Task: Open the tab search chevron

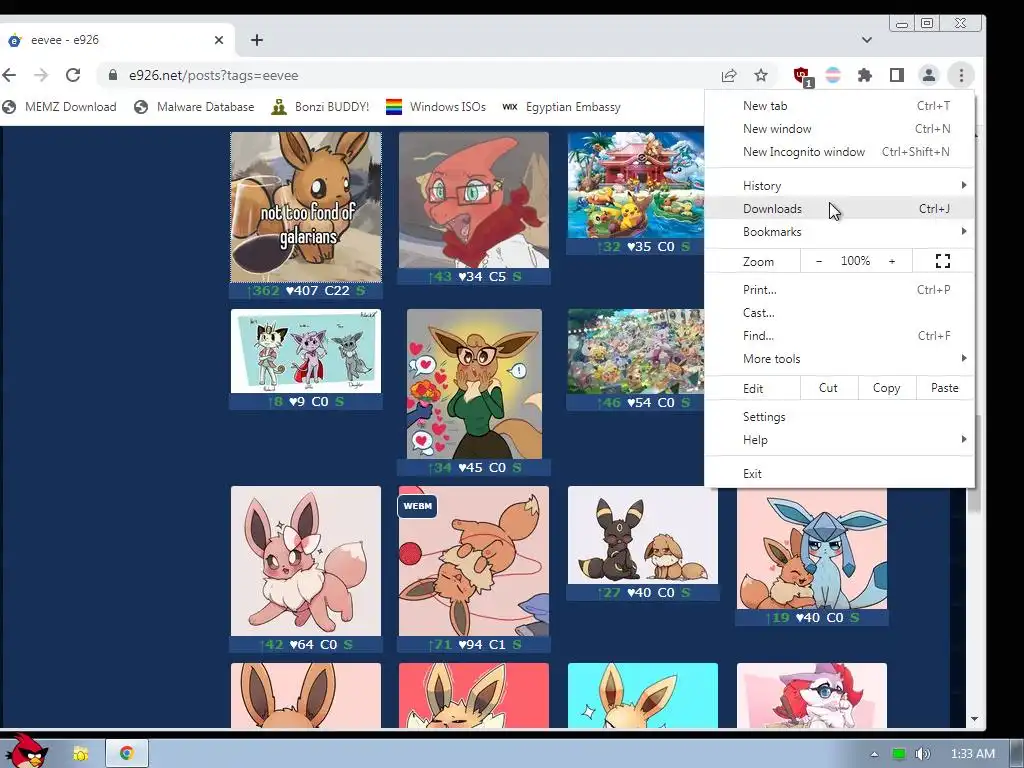Action: pos(867,40)
